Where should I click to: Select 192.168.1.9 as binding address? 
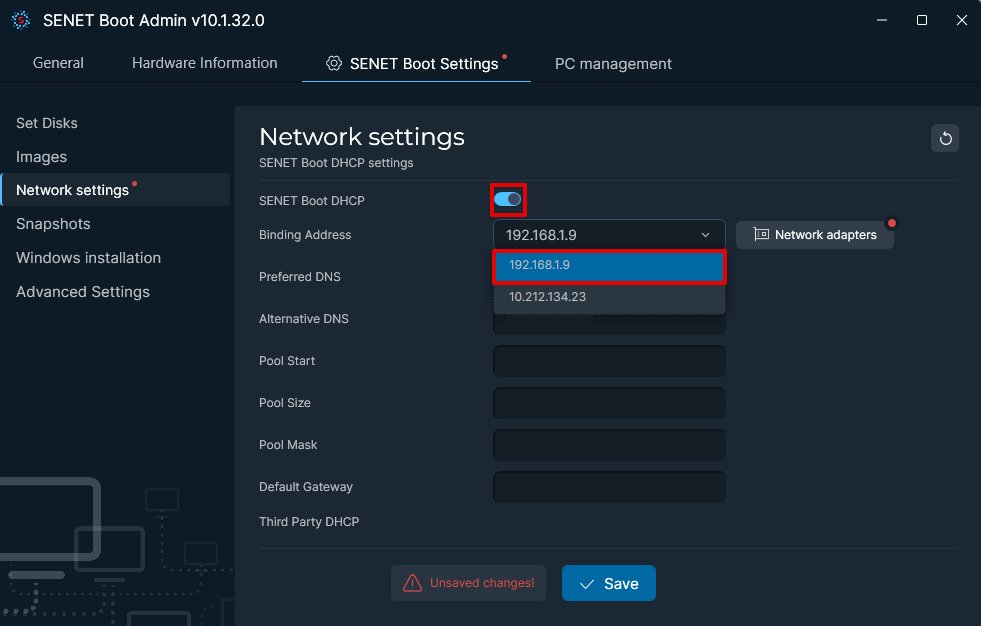(609, 266)
